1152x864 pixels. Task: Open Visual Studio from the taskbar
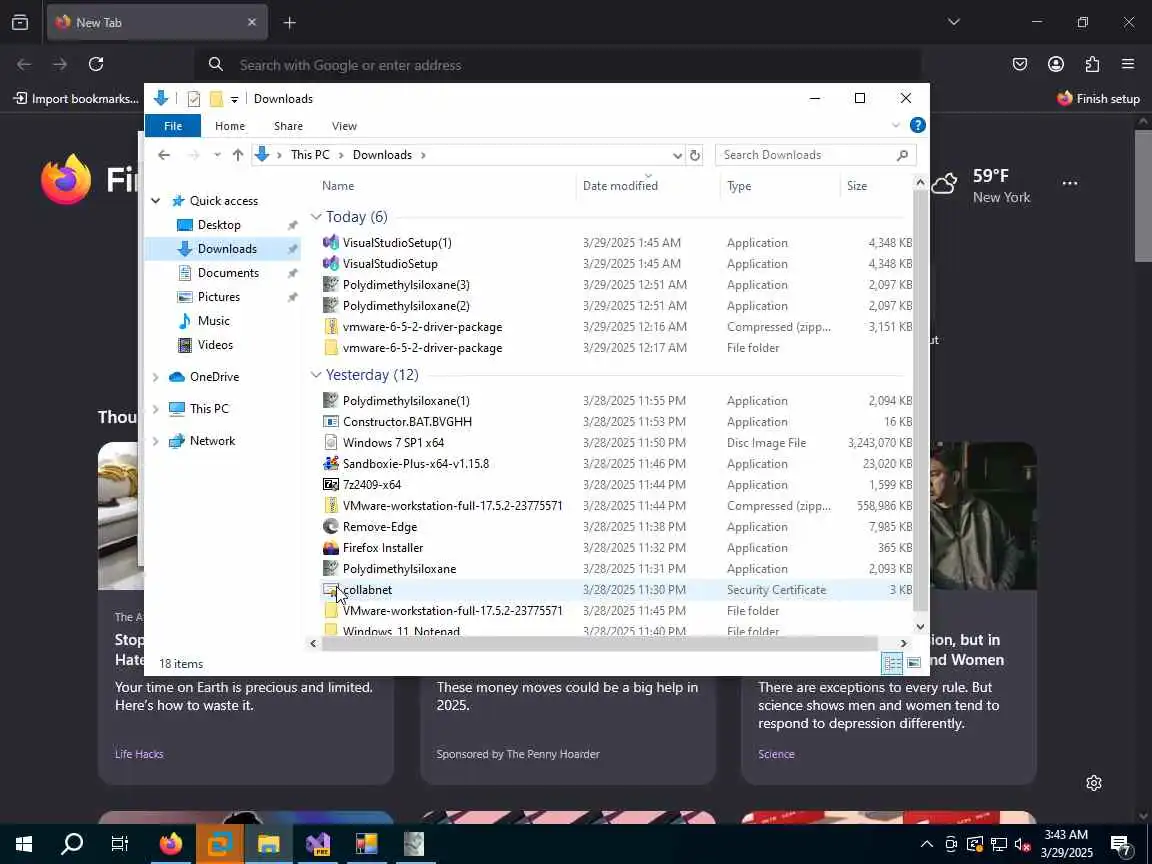(317, 844)
